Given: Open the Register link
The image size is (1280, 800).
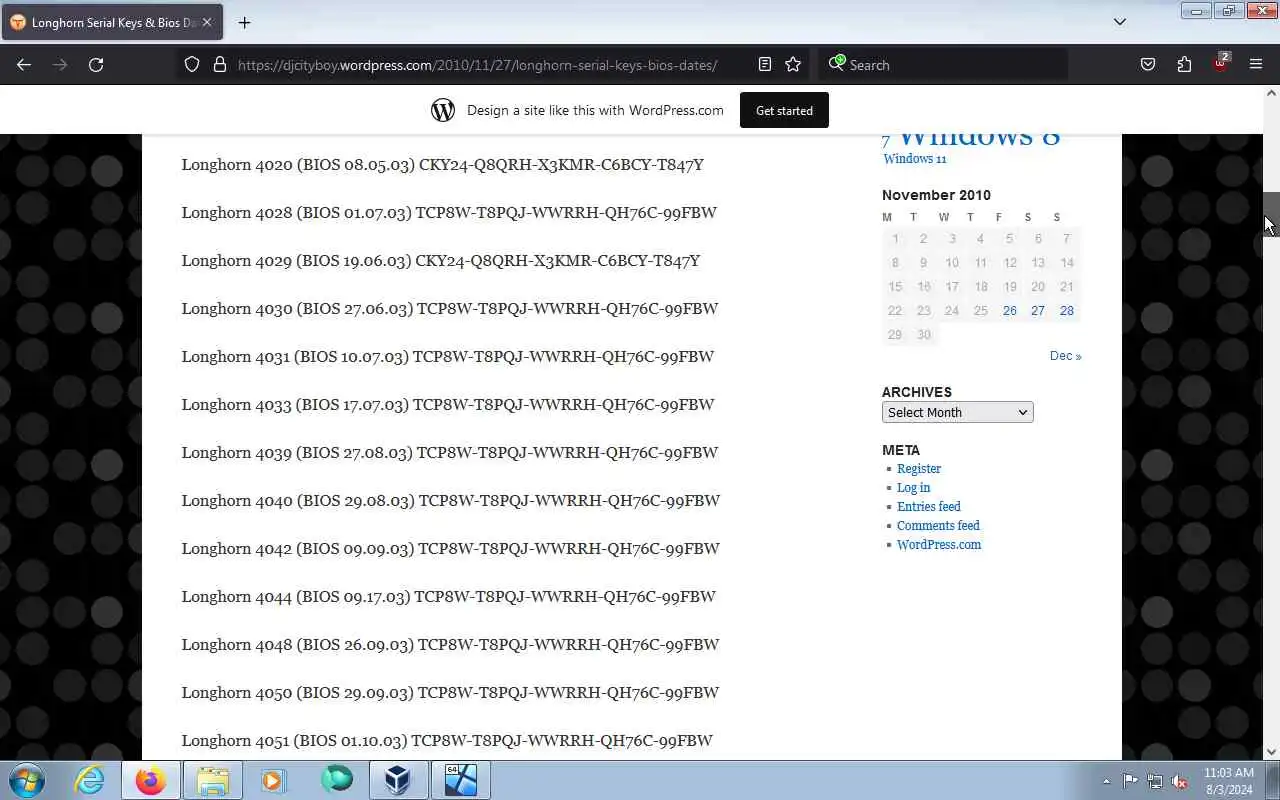Looking at the screenshot, I should 918,468.
